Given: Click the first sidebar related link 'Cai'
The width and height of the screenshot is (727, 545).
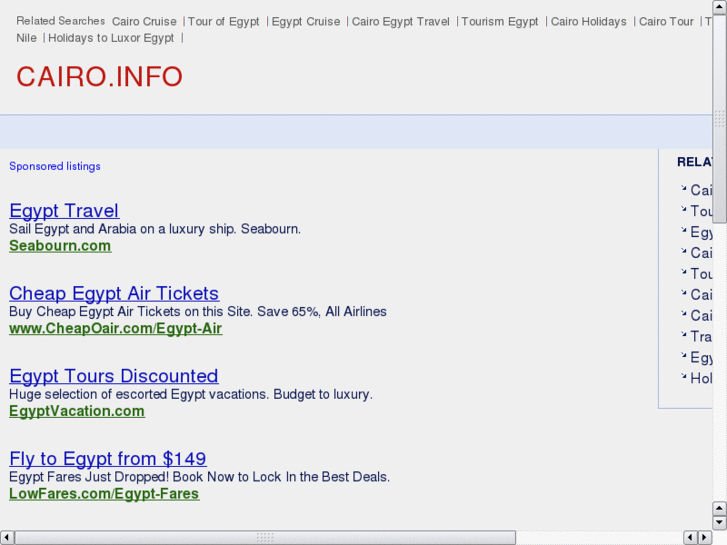Looking at the screenshot, I should point(701,190).
